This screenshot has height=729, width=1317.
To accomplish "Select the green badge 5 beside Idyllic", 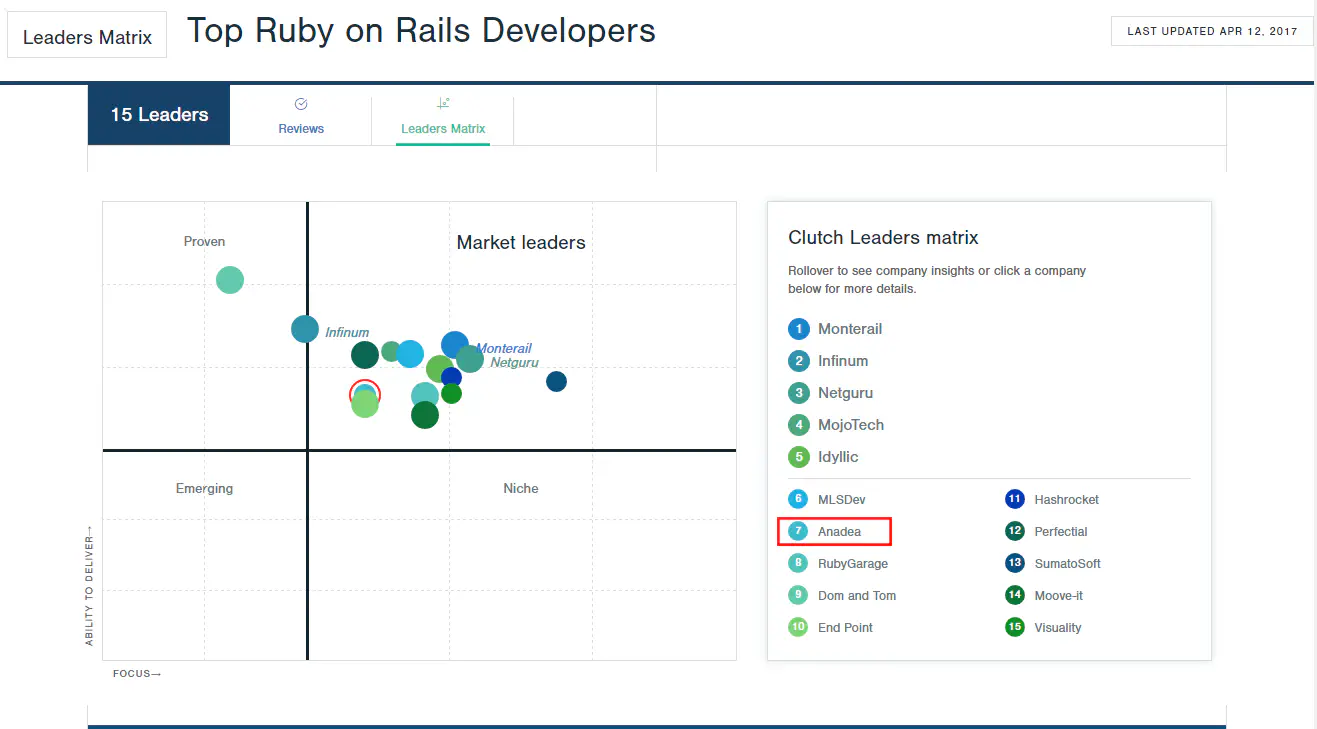I will [x=798, y=457].
